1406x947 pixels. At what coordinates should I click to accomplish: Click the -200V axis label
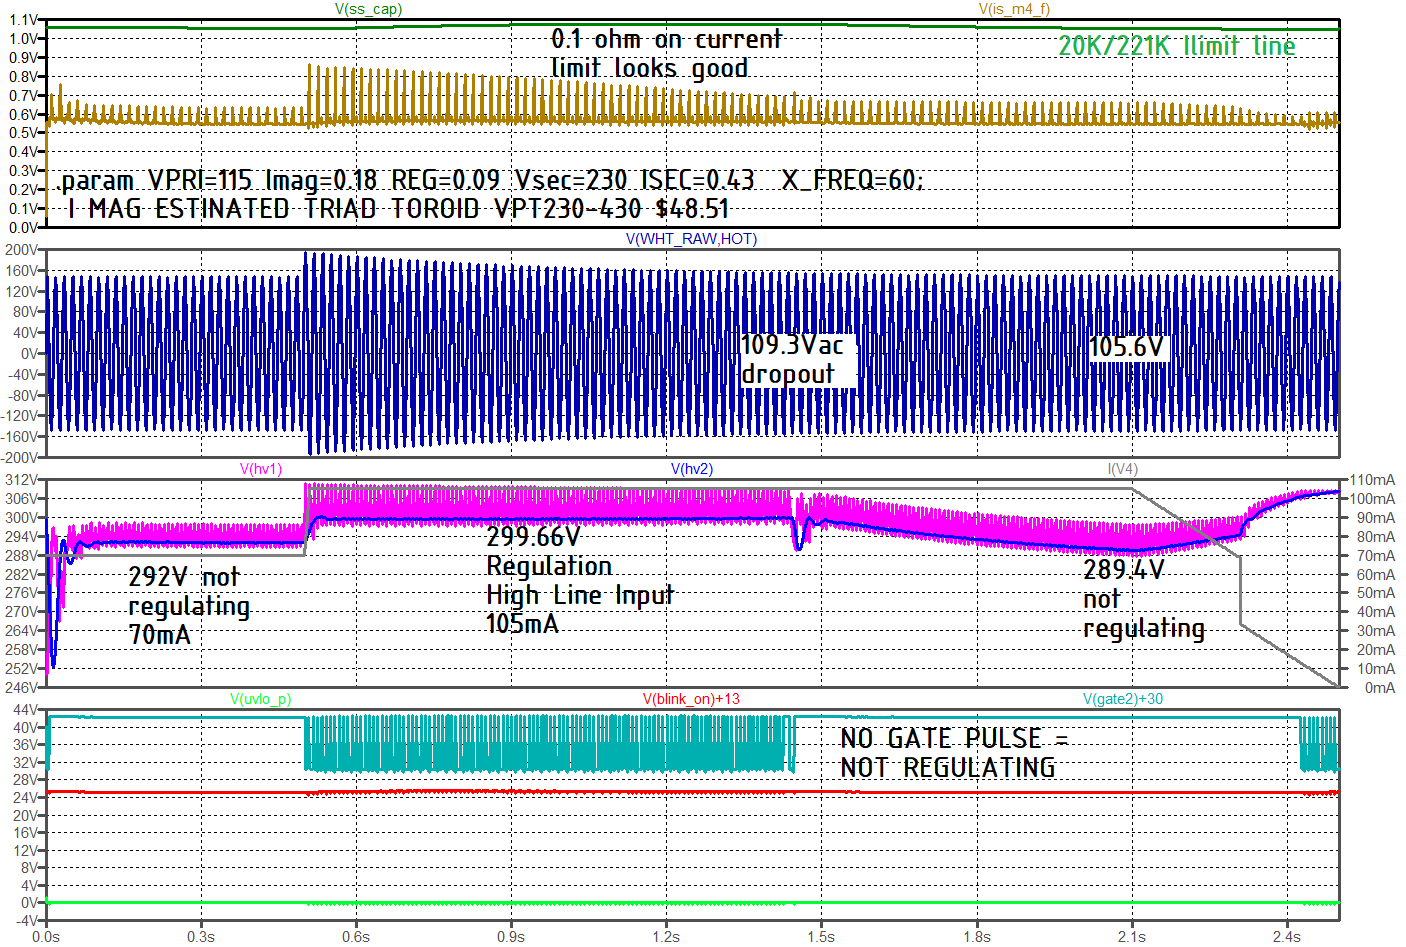pos(20,457)
